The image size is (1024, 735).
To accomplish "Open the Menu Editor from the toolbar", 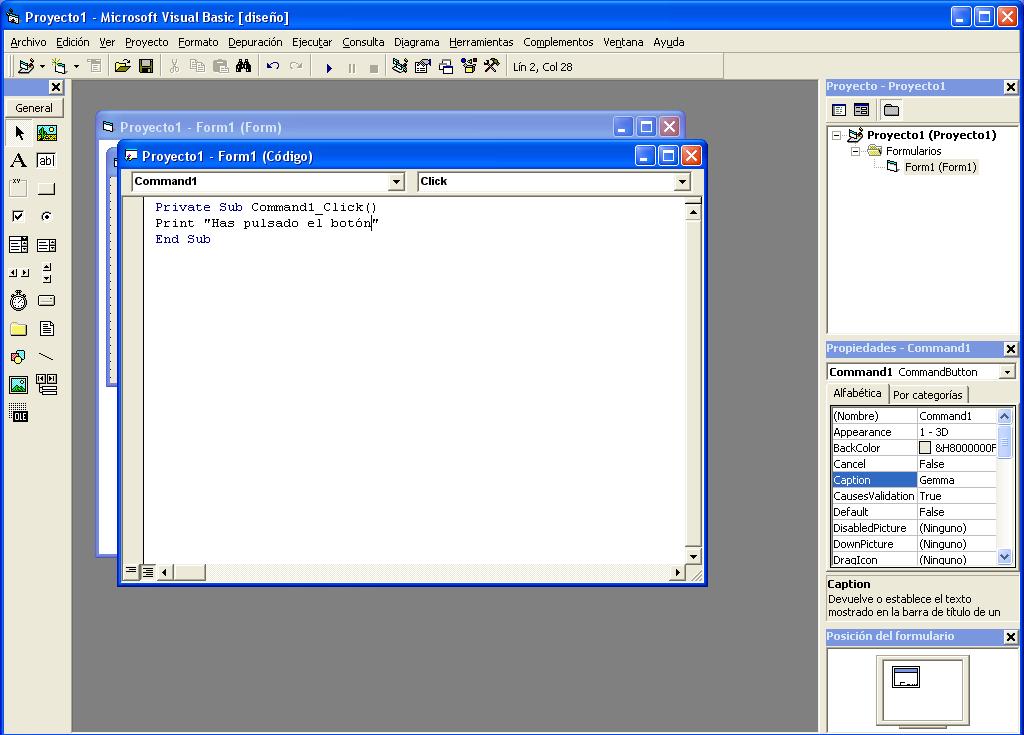I will coord(94,65).
